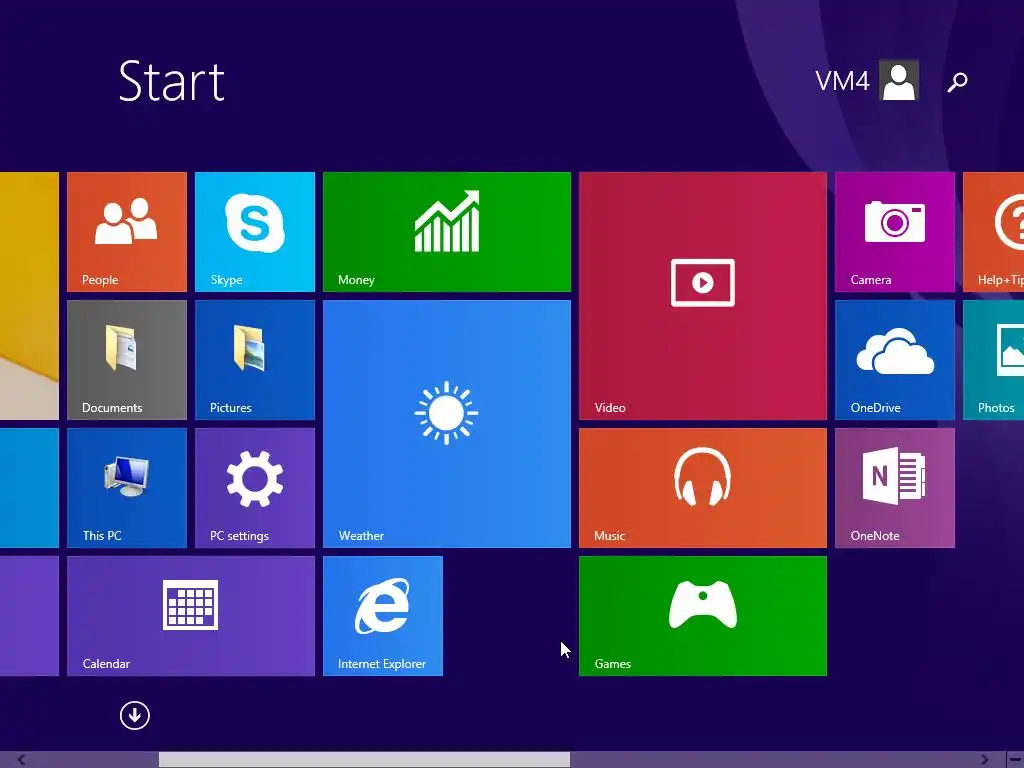Click the VM4 user name

(x=842, y=82)
